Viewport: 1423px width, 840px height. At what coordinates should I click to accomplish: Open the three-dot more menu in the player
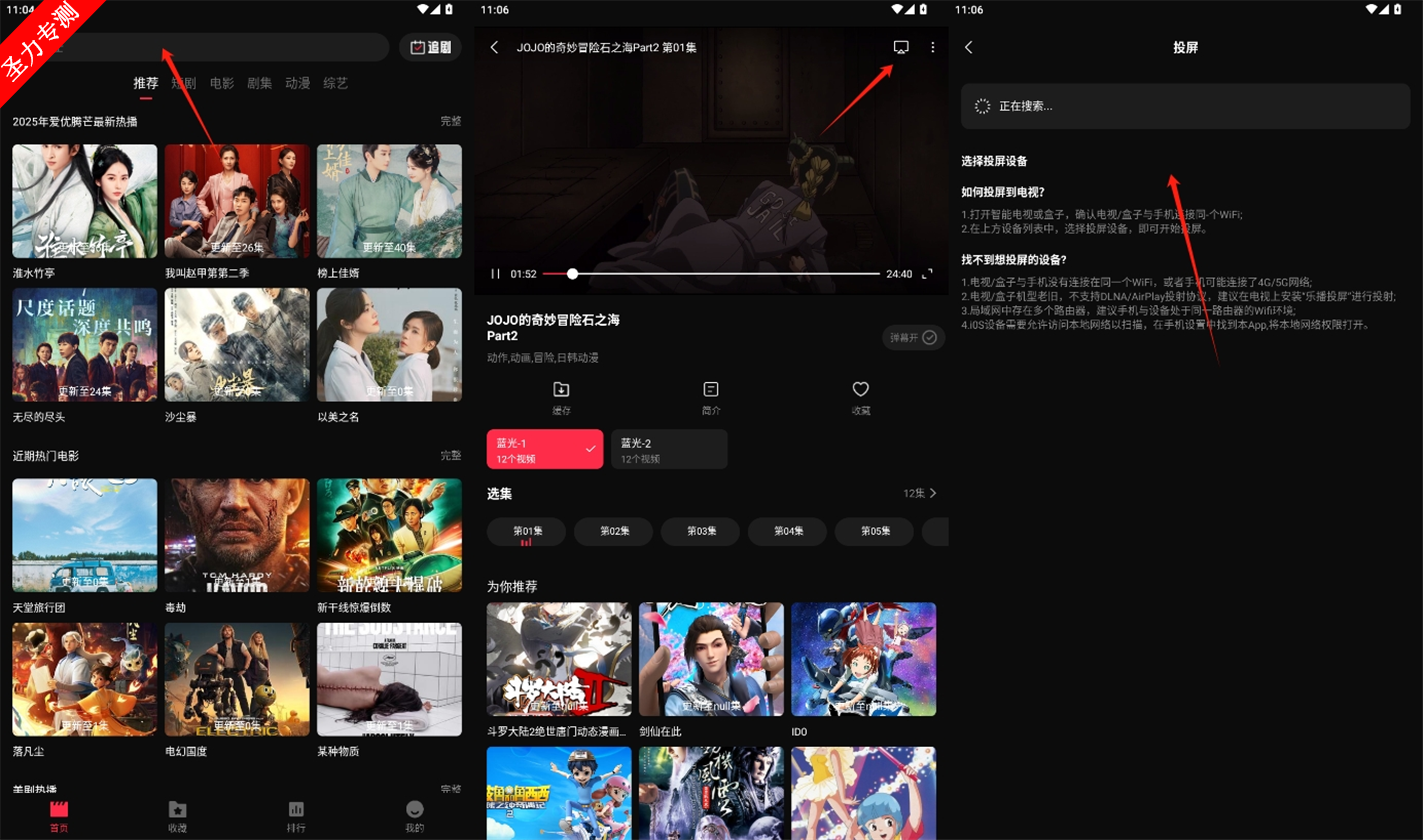point(933,47)
